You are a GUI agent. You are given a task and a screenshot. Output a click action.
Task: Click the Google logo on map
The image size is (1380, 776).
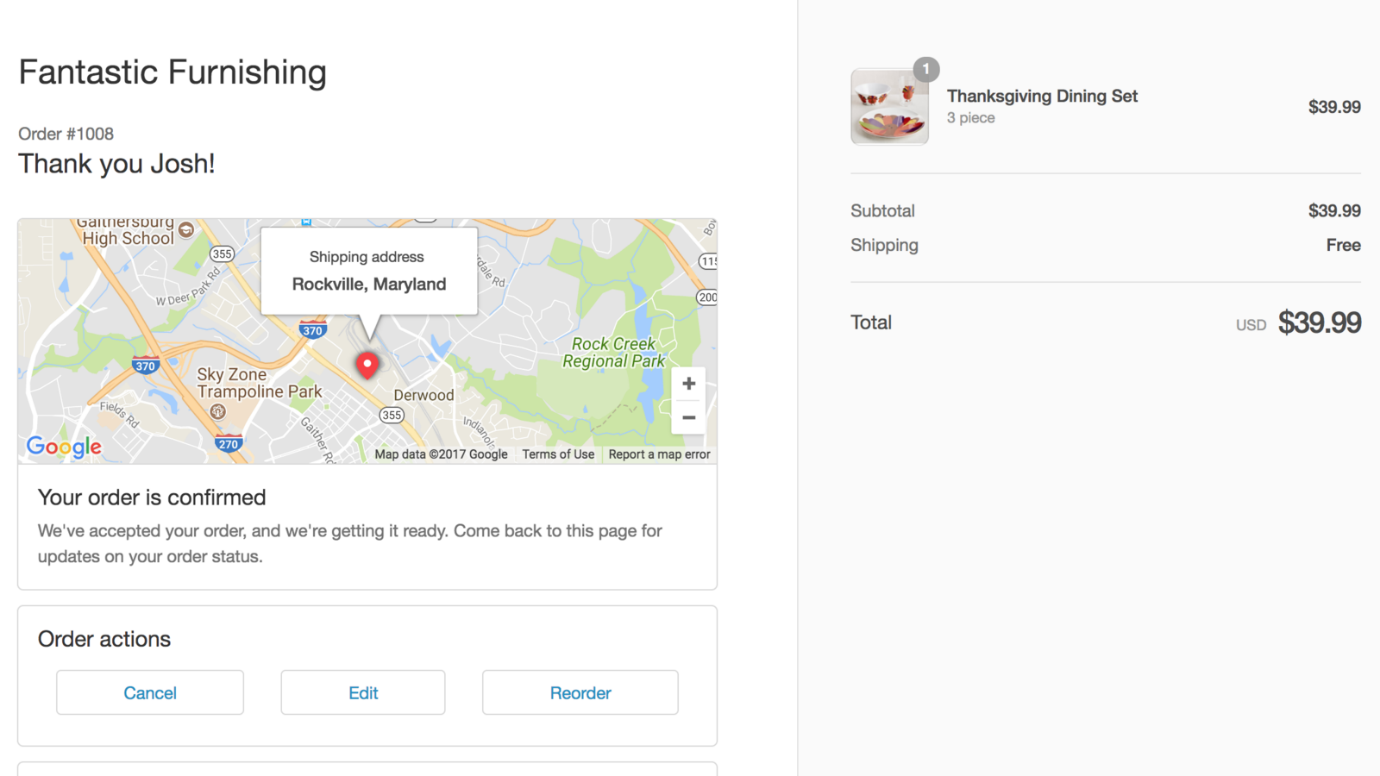pos(64,446)
